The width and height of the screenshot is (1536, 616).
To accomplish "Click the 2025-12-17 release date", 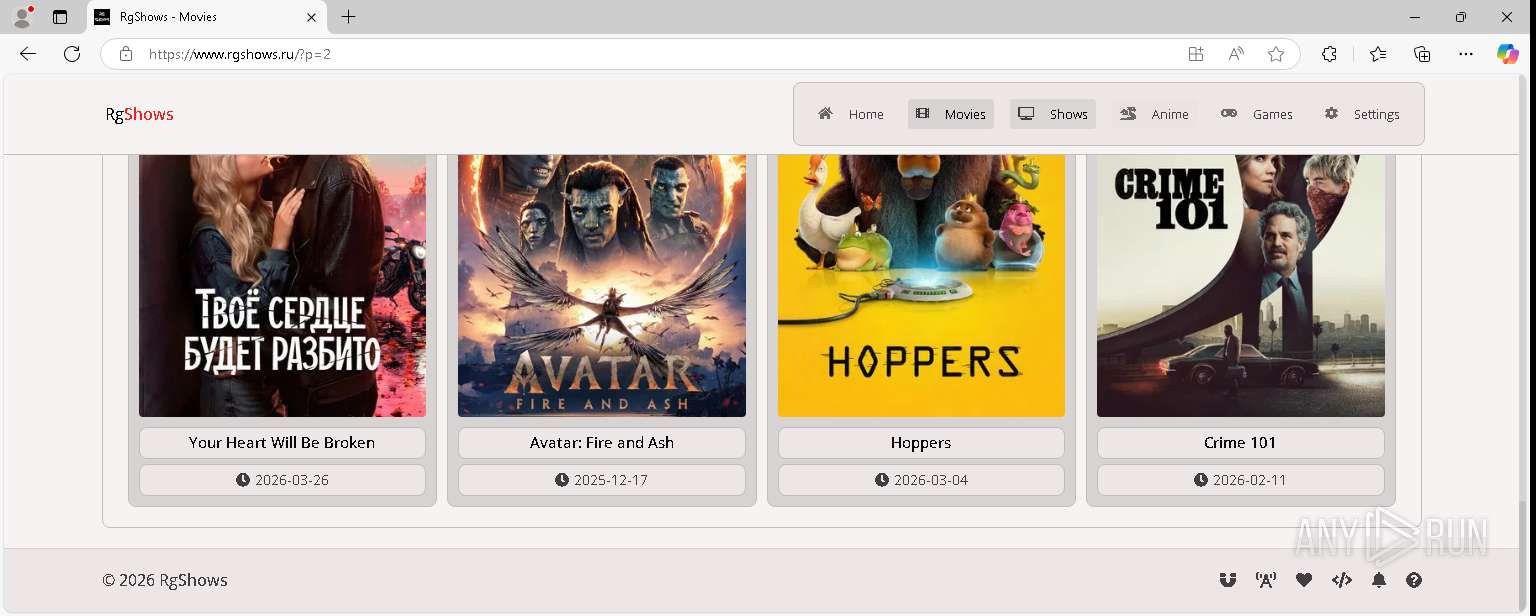I will click(602, 480).
